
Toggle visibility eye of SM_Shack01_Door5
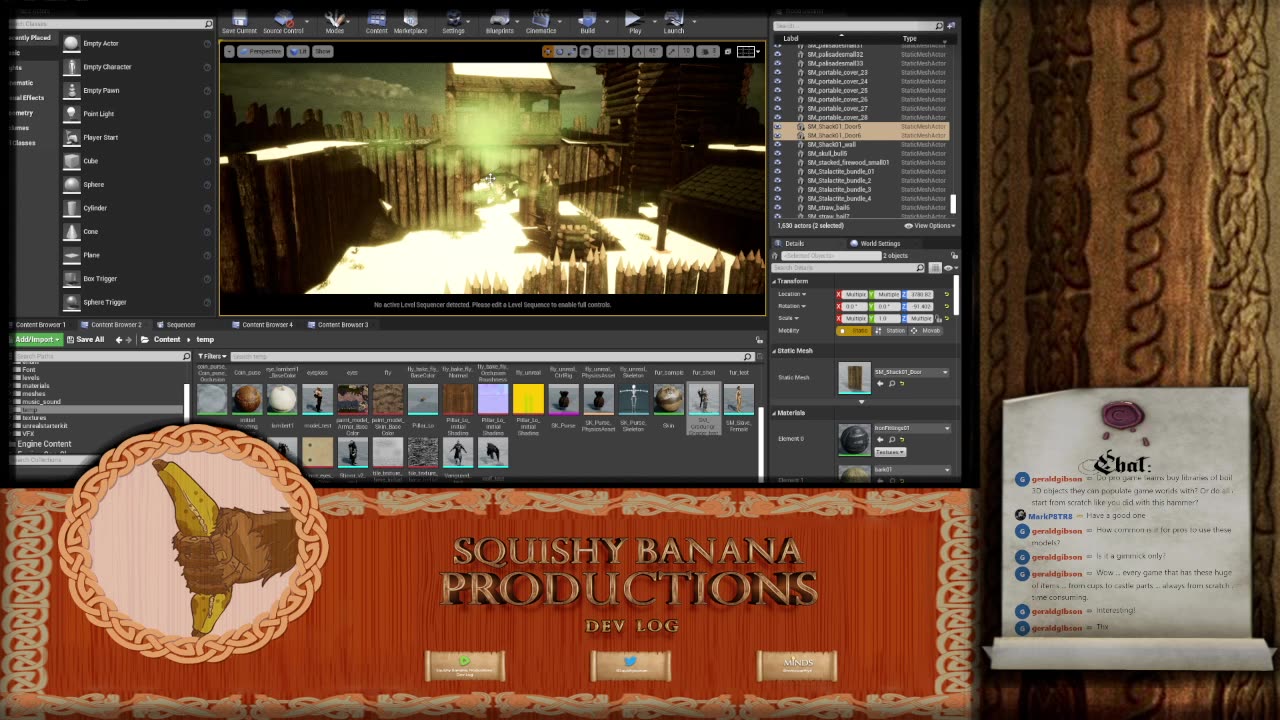pos(778,127)
